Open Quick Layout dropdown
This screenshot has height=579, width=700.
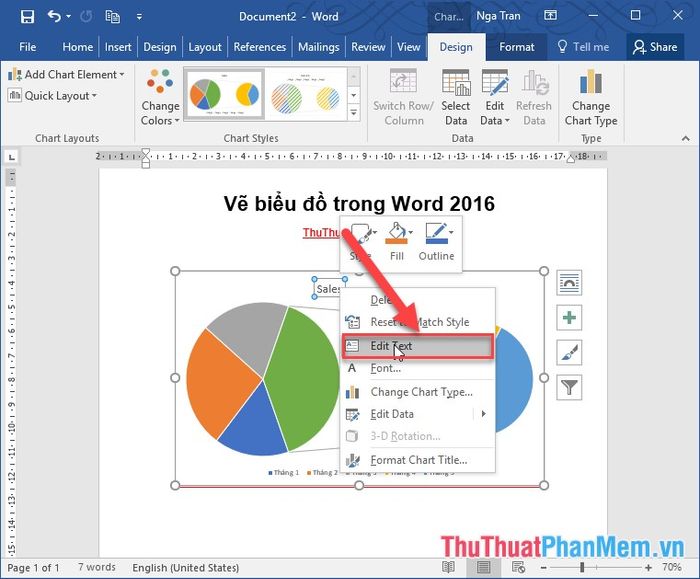click(52, 96)
